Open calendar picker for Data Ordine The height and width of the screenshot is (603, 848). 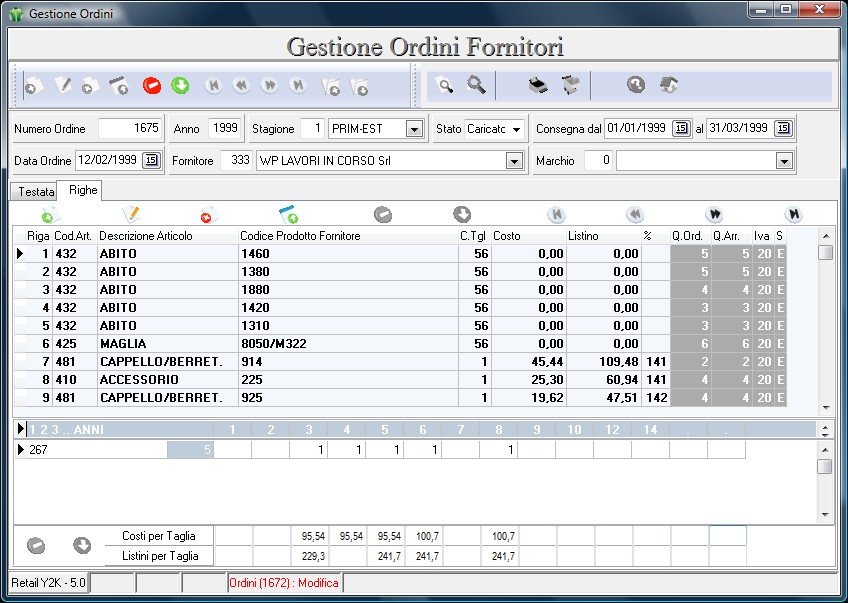point(151,160)
